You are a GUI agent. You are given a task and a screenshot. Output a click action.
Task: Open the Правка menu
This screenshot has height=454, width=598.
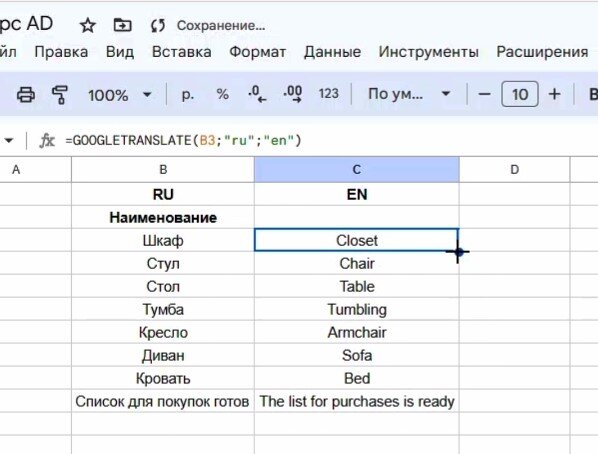61,52
